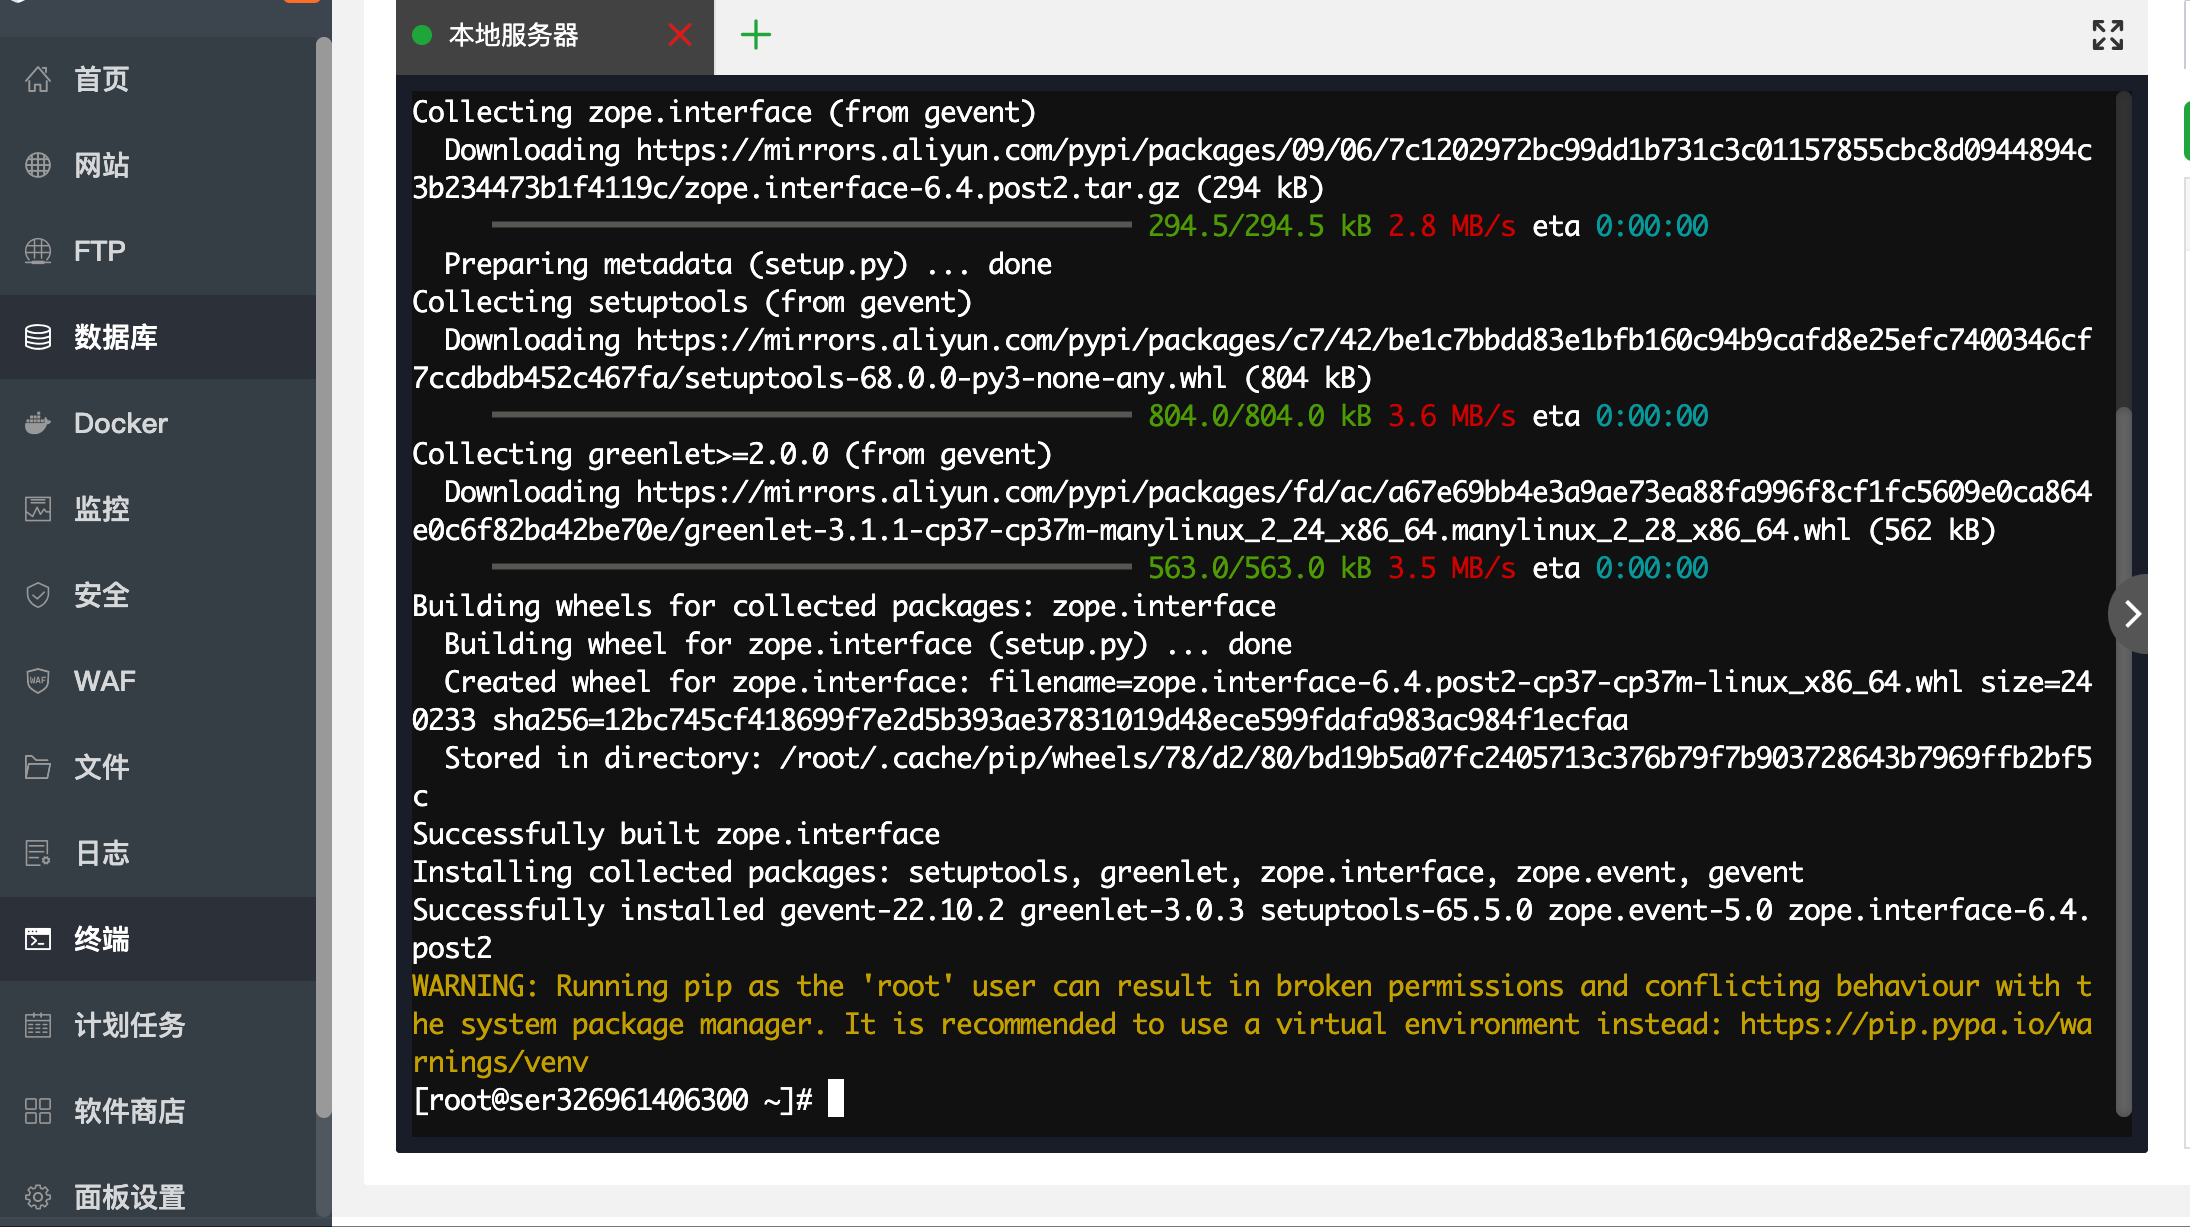The image size is (2190, 1227).
Task: Click 'Building wheels for collected packages' line
Action: click(844, 606)
